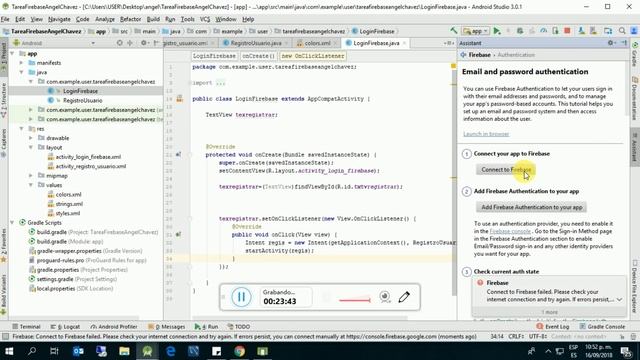
Task: Click the Make Project hammer icon
Action: pyautogui.click(x=453, y=31)
